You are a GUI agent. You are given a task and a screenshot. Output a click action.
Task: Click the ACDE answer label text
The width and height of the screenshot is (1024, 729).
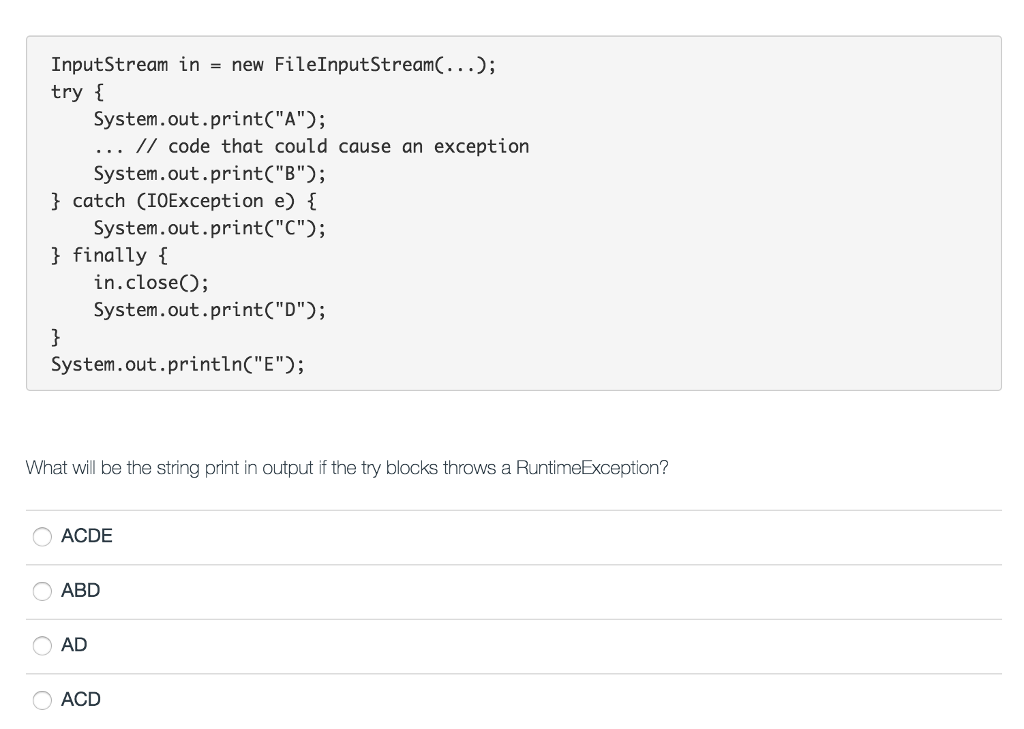coord(86,536)
